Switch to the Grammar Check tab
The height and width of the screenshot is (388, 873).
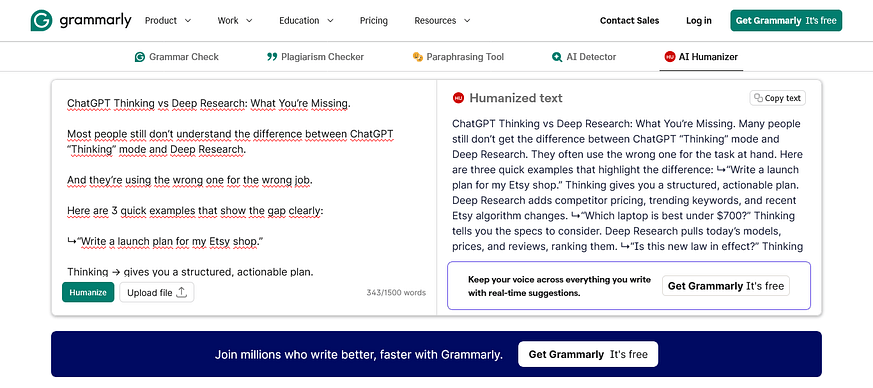tap(176, 57)
